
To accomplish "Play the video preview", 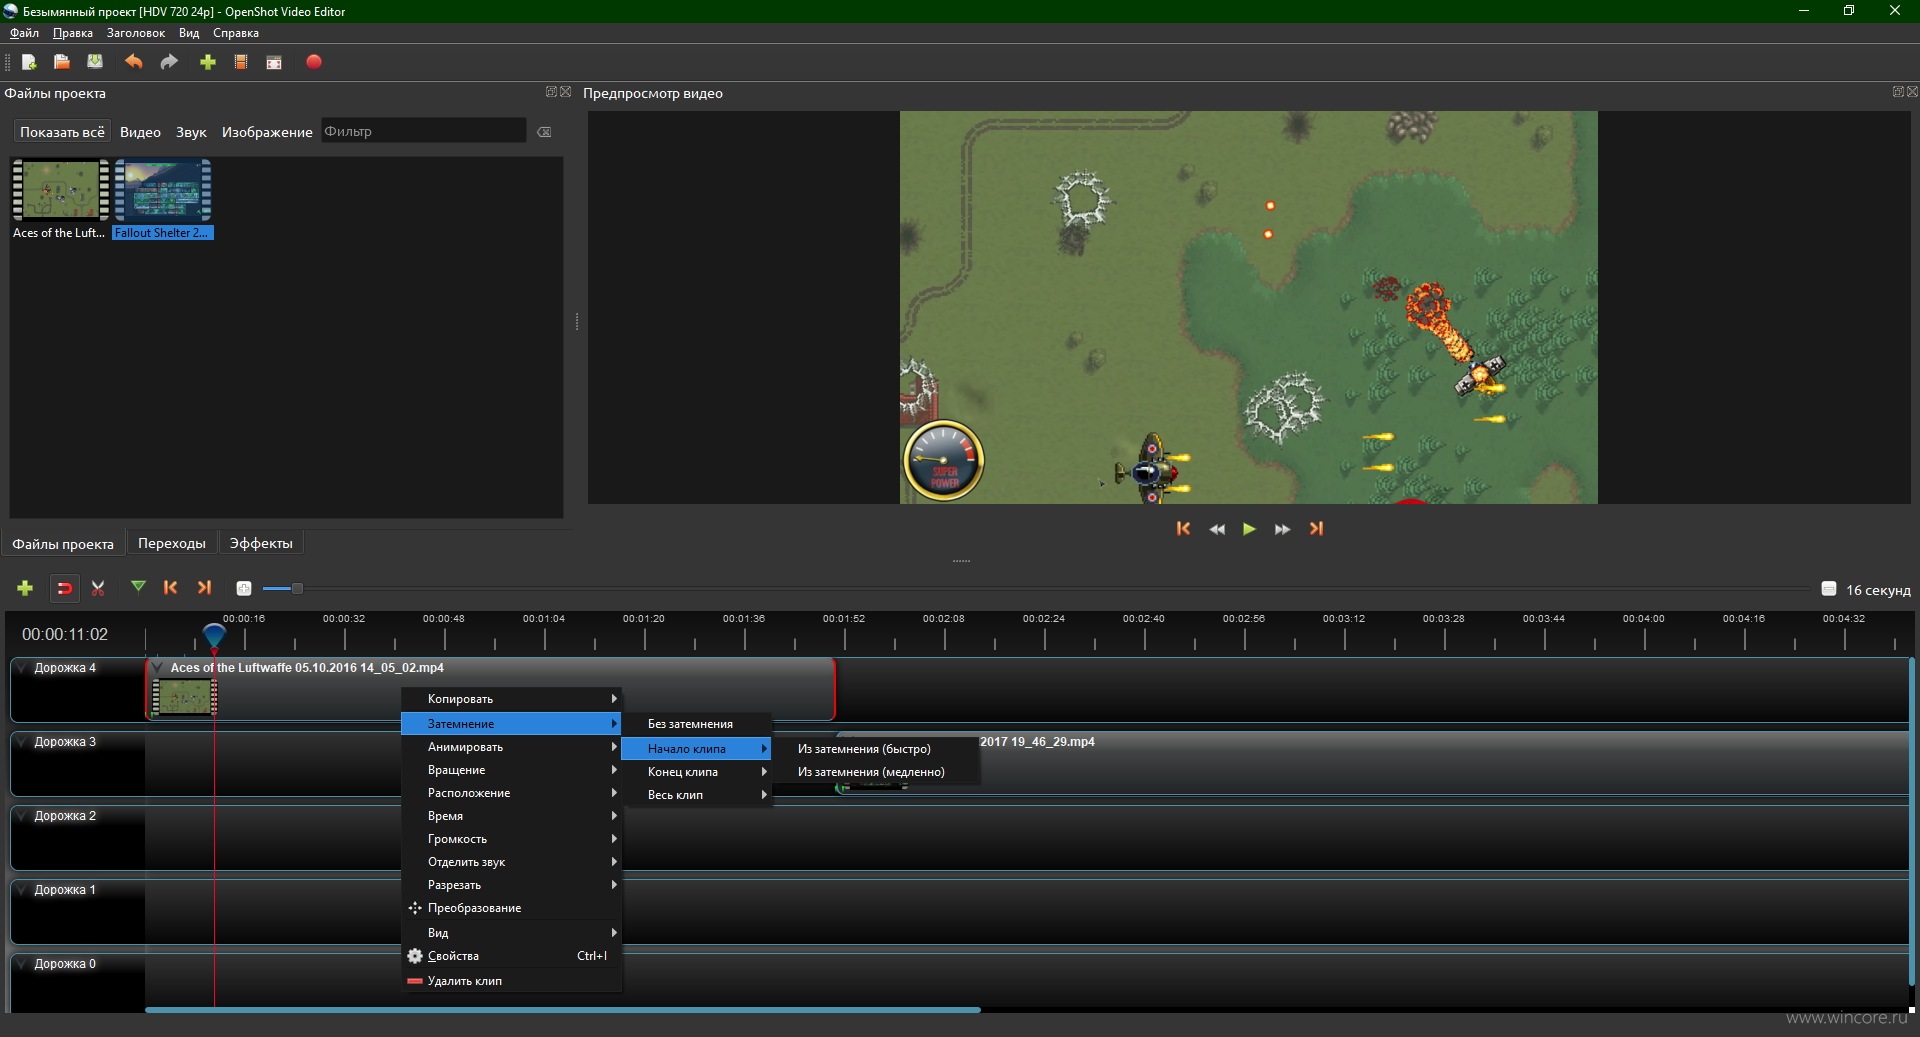I will [x=1249, y=529].
